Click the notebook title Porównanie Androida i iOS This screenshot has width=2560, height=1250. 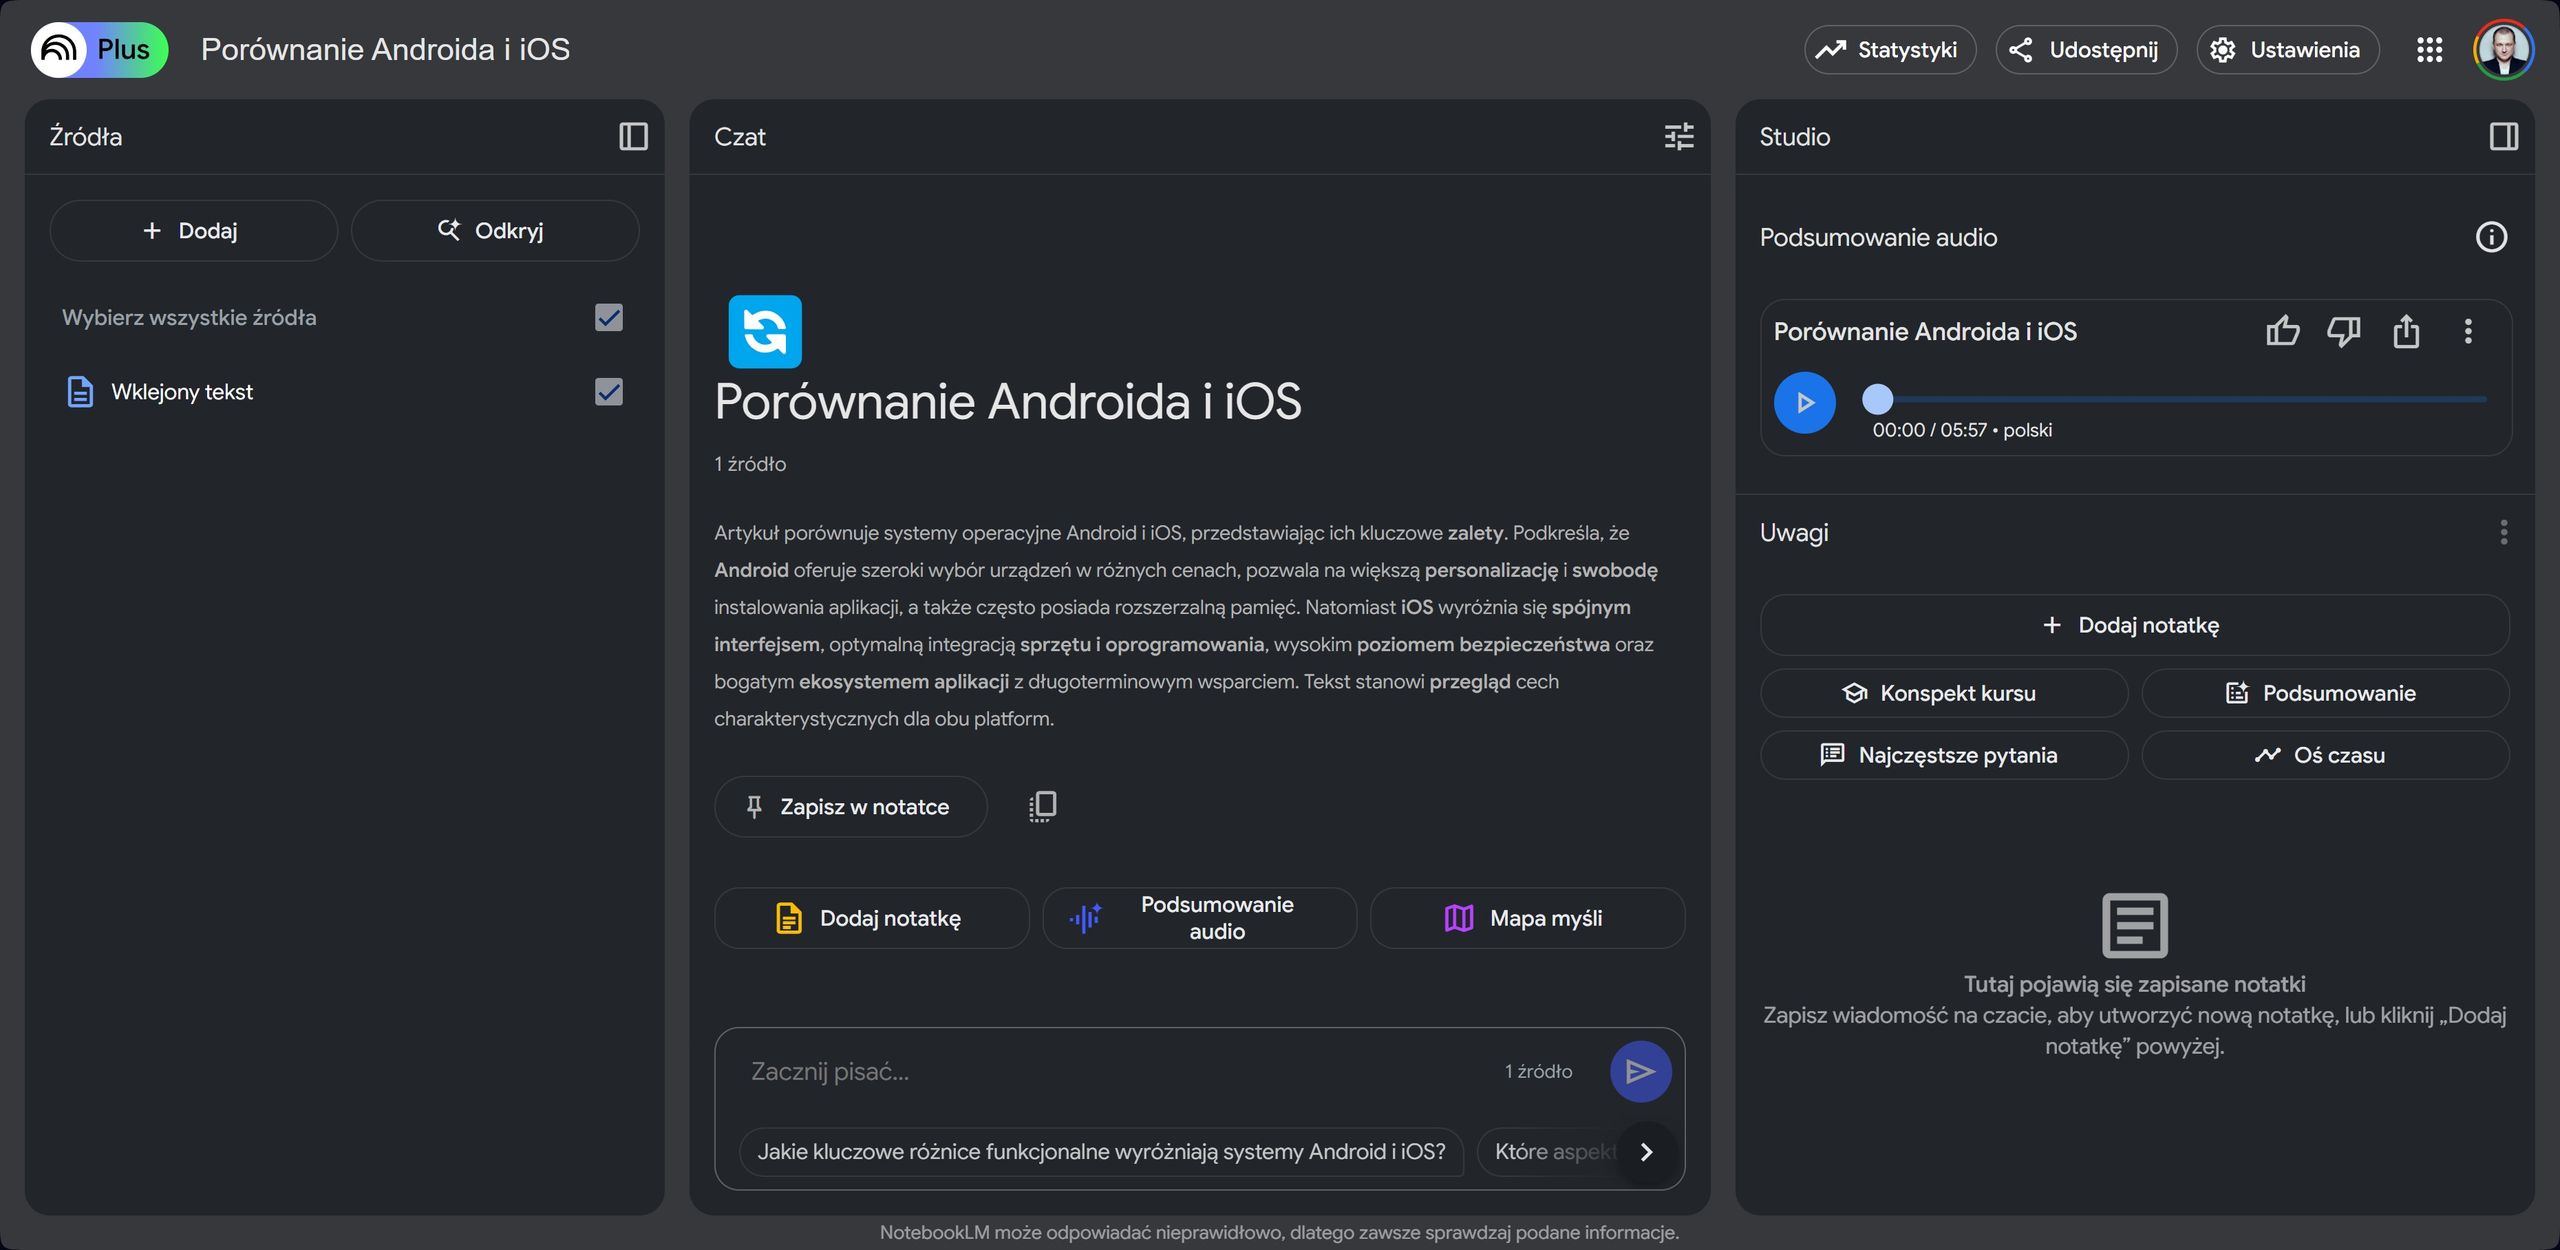click(385, 50)
